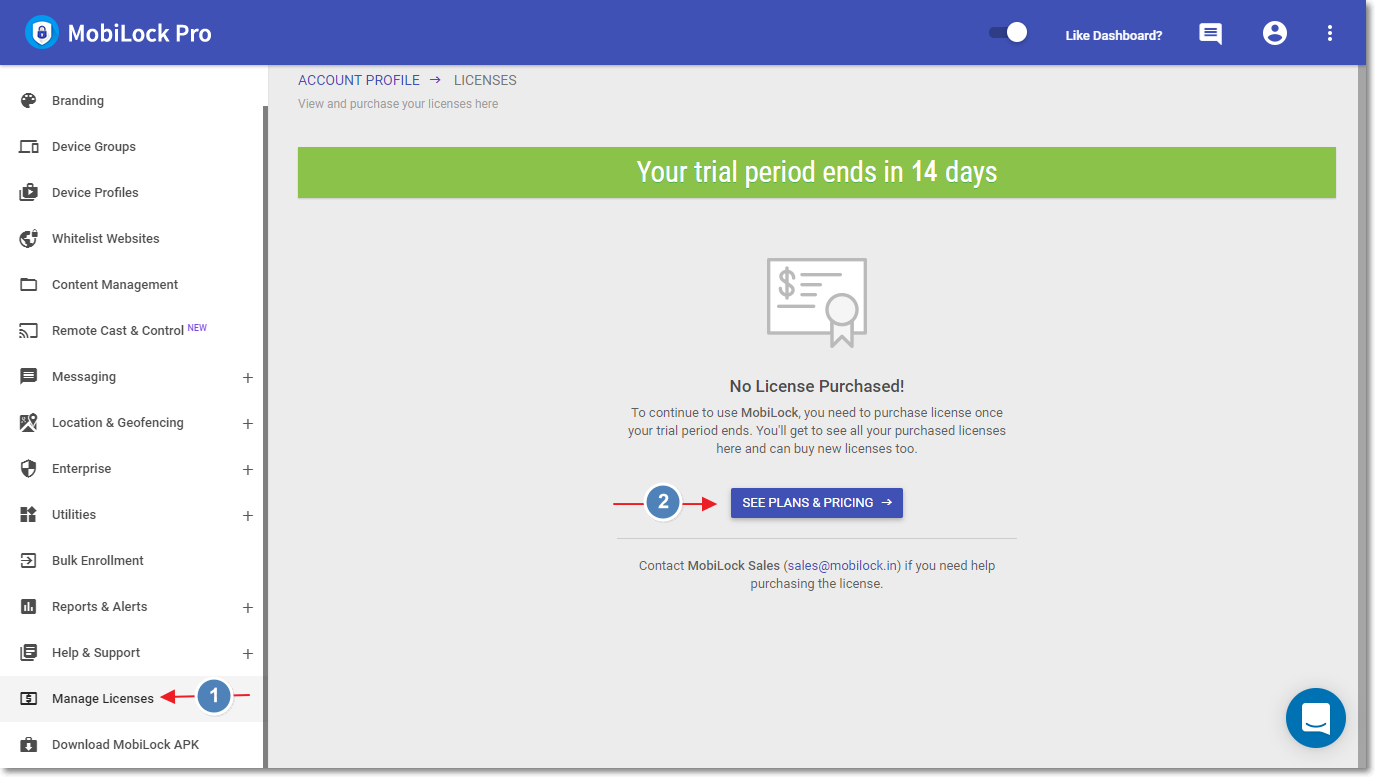Open the three-dot more options menu
This screenshot has height=777, width=1375.
click(x=1330, y=33)
